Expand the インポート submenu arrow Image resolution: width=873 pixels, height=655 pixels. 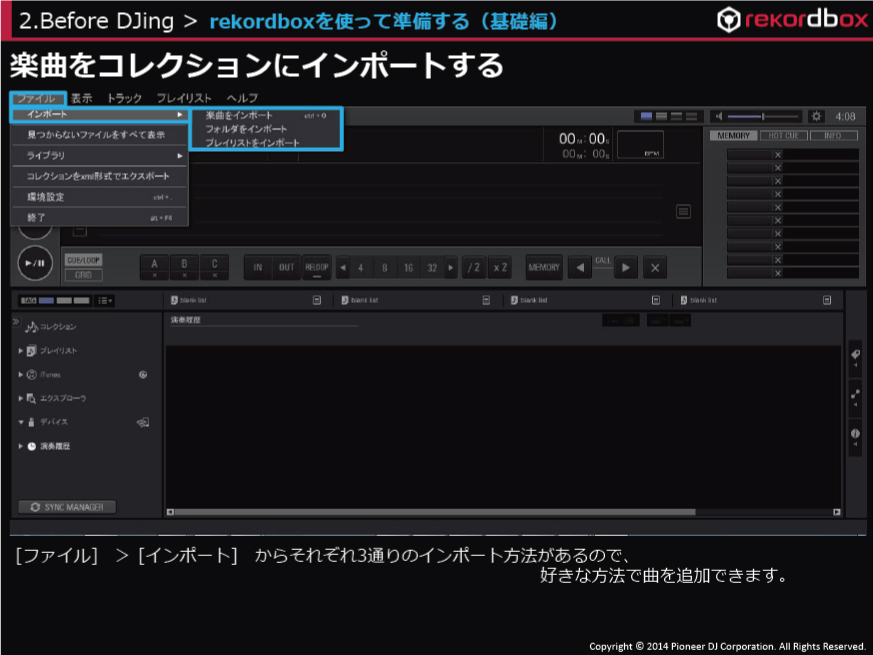point(180,114)
